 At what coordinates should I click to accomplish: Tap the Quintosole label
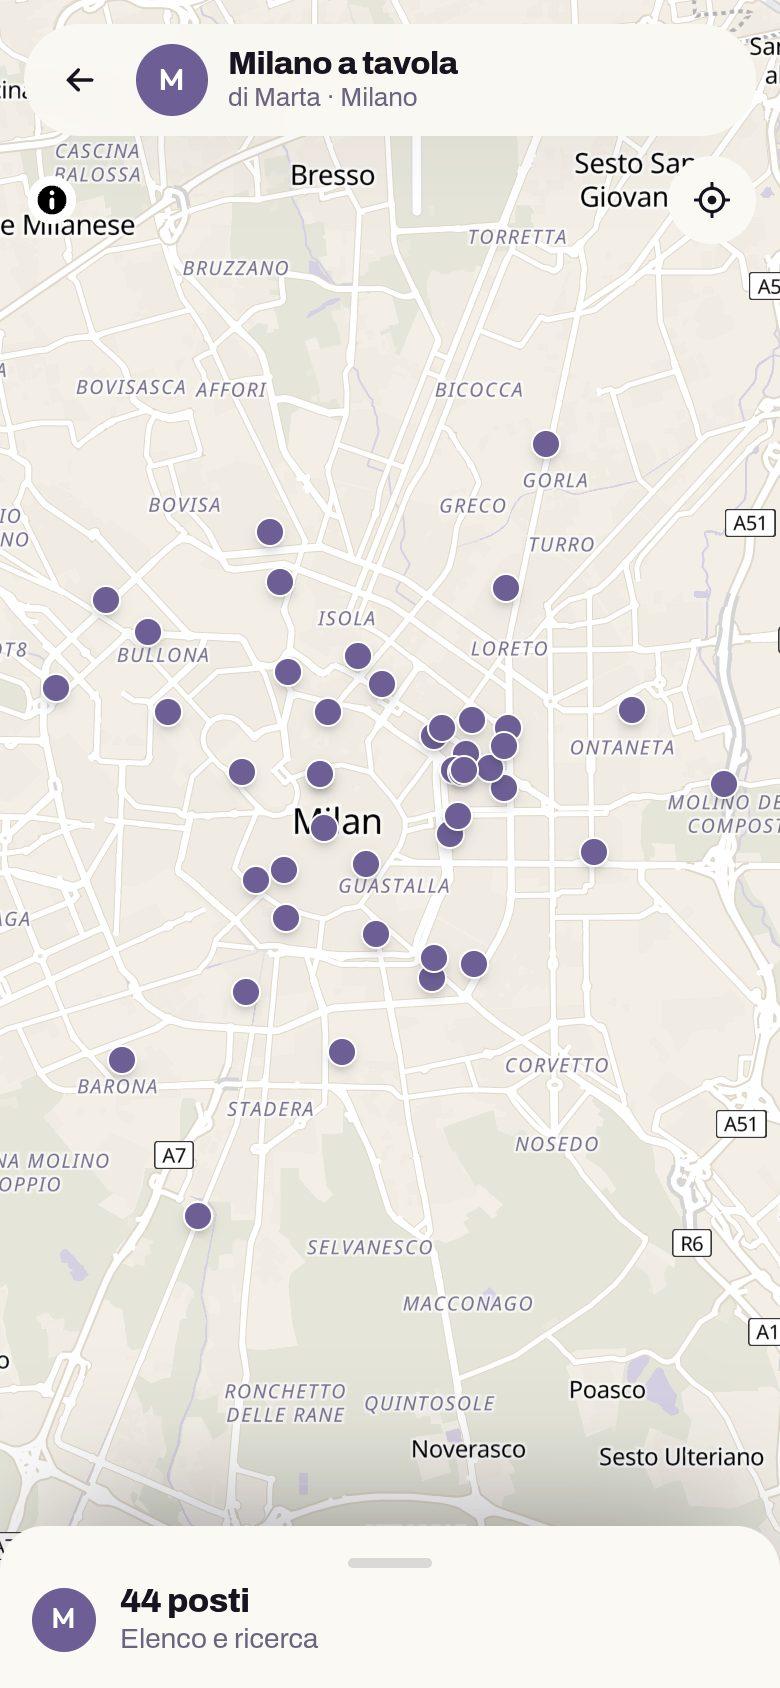coord(429,1403)
